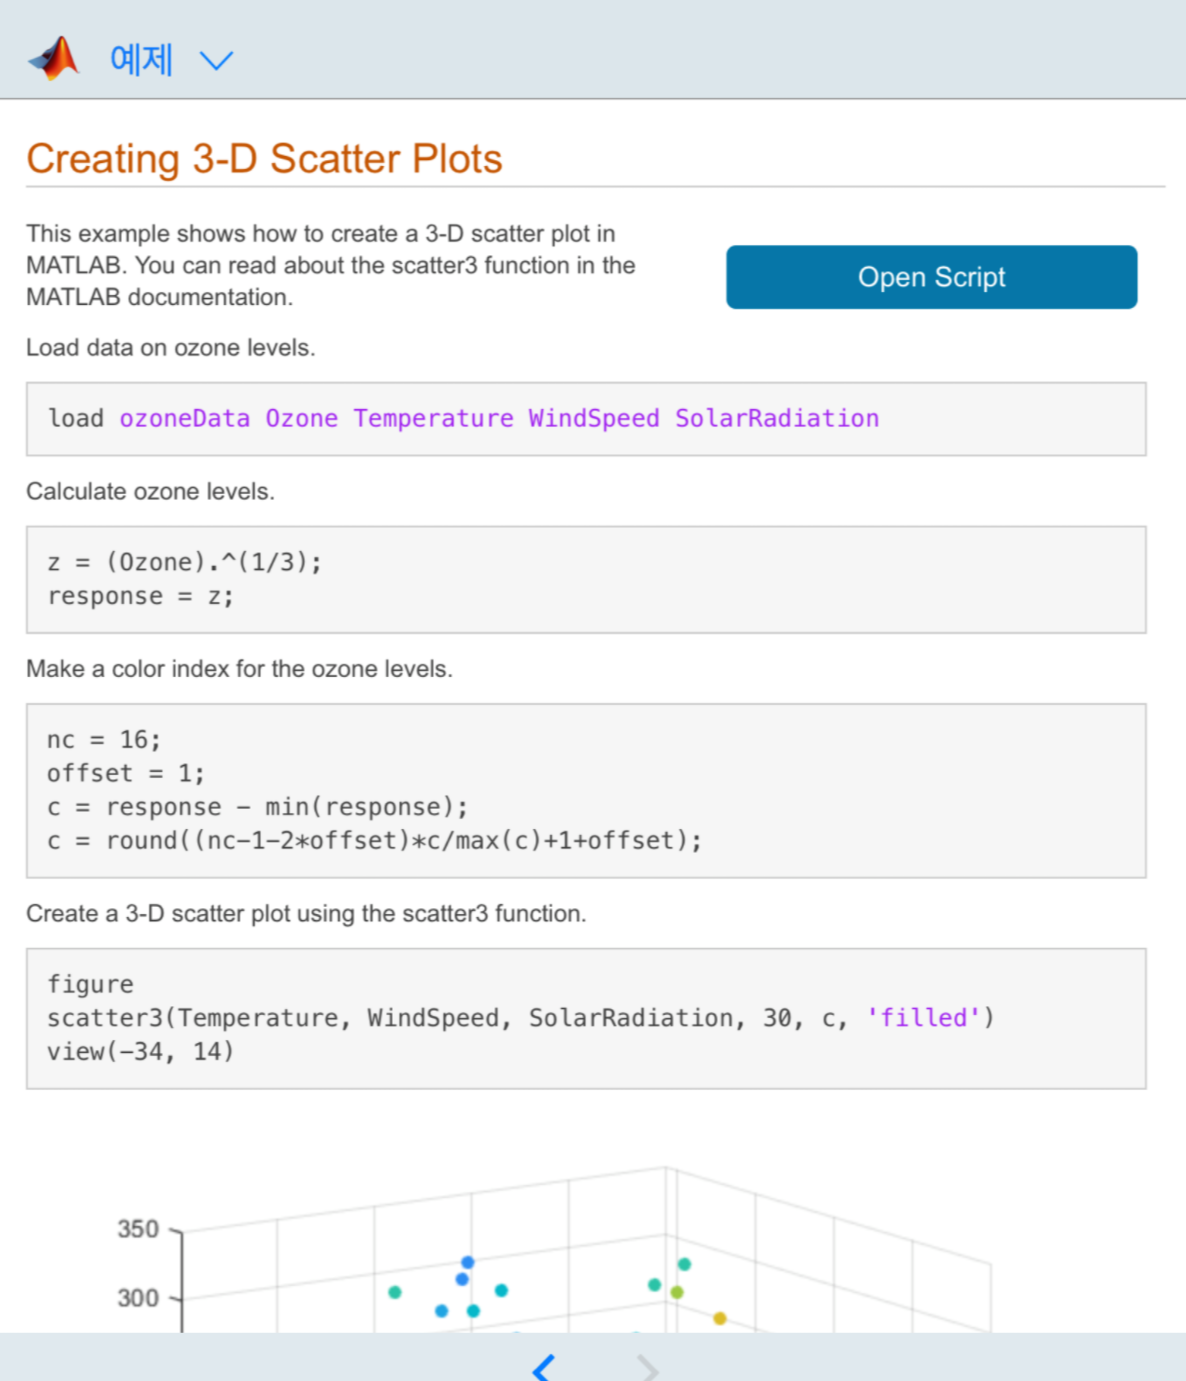Click the offset = 1; code line
1186x1381 pixels.
click(x=125, y=774)
